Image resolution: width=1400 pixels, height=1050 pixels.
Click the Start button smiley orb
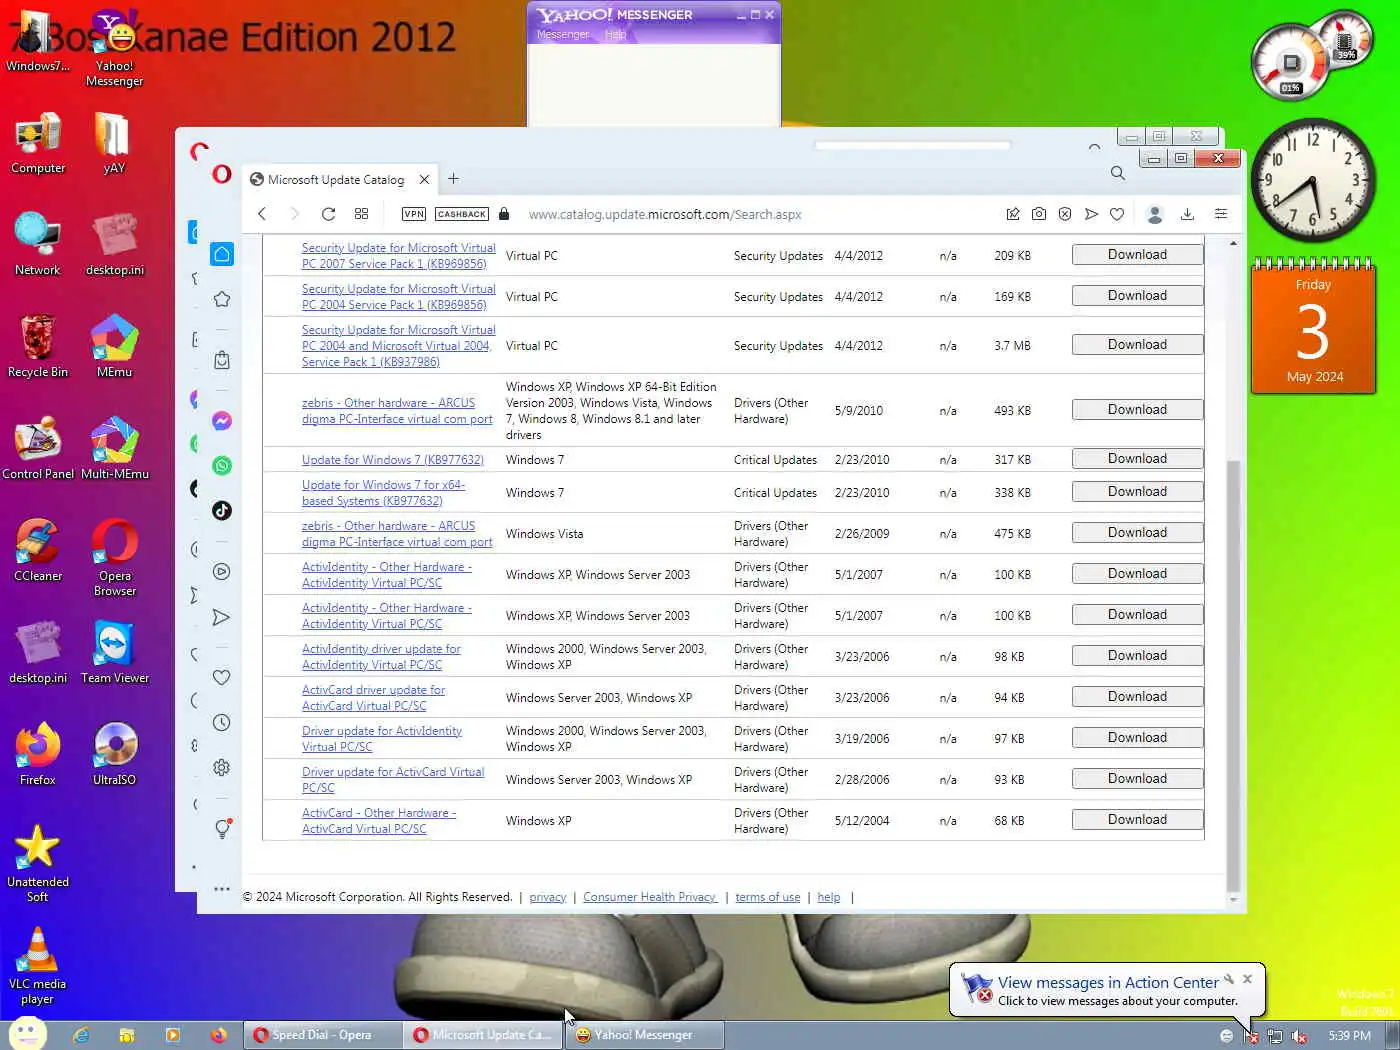point(27,1034)
